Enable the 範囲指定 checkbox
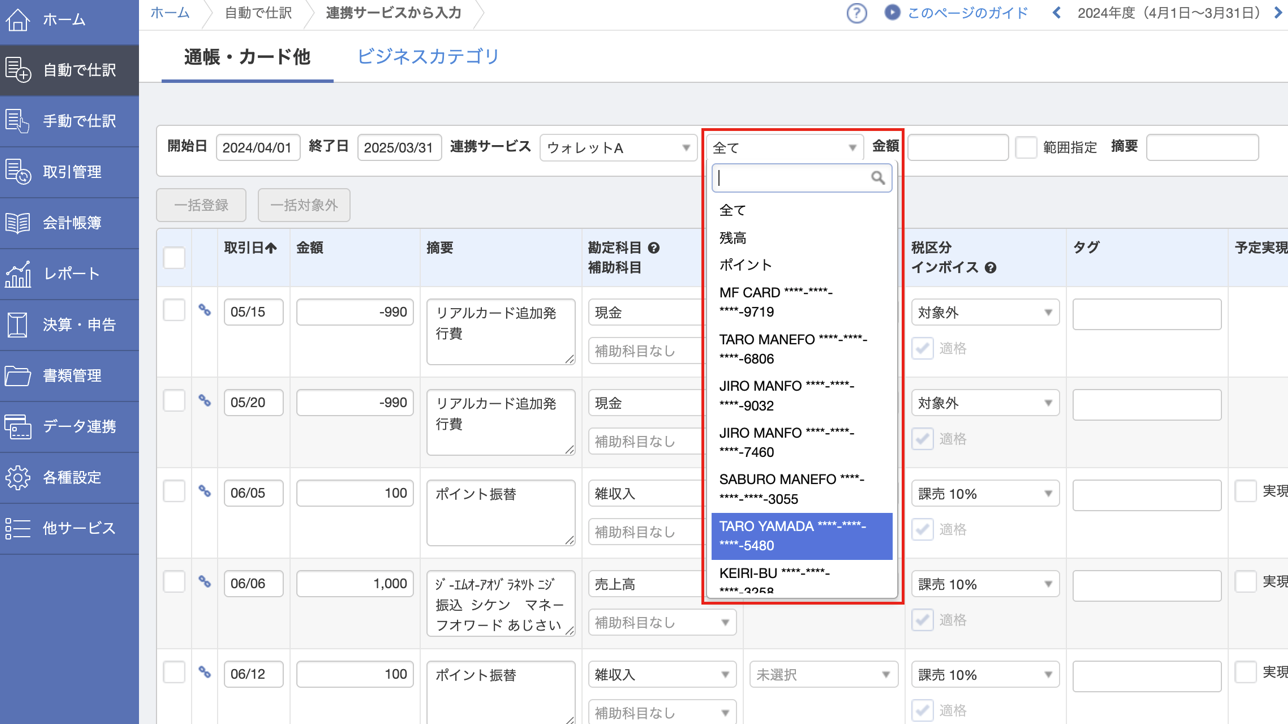This screenshot has height=724, width=1288. point(1025,148)
